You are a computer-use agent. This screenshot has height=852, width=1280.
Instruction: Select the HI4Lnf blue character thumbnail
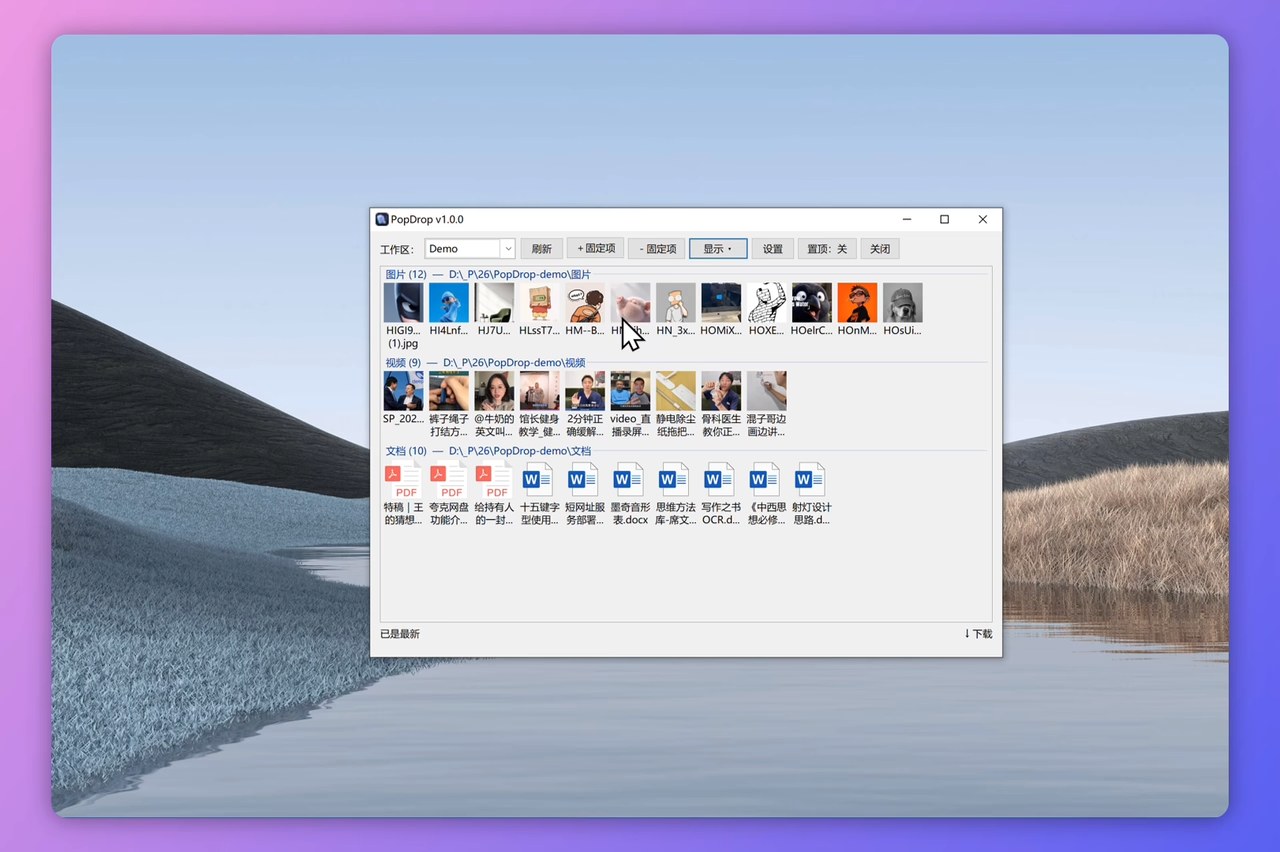(x=449, y=303)
